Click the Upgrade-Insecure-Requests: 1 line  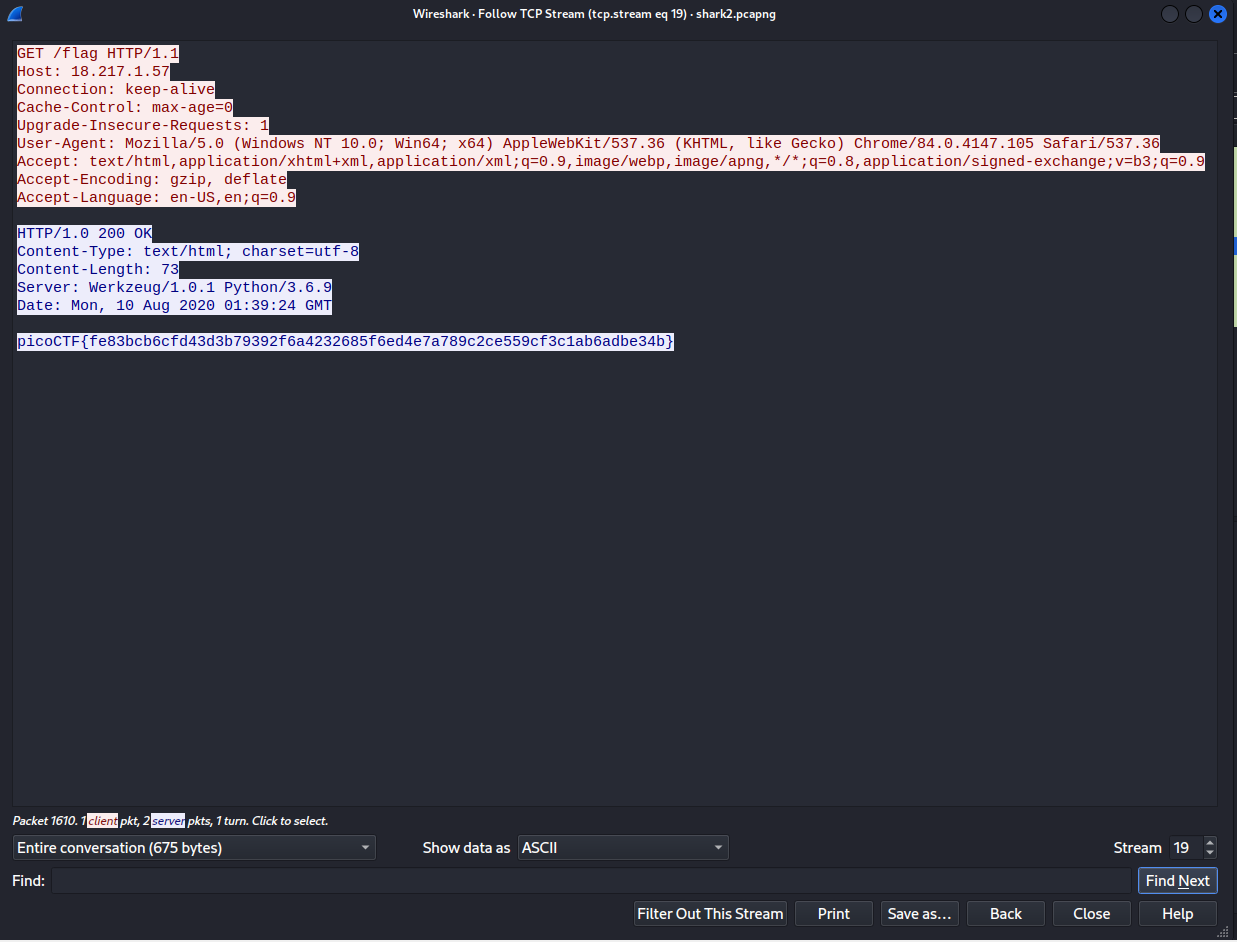[143, 126]
